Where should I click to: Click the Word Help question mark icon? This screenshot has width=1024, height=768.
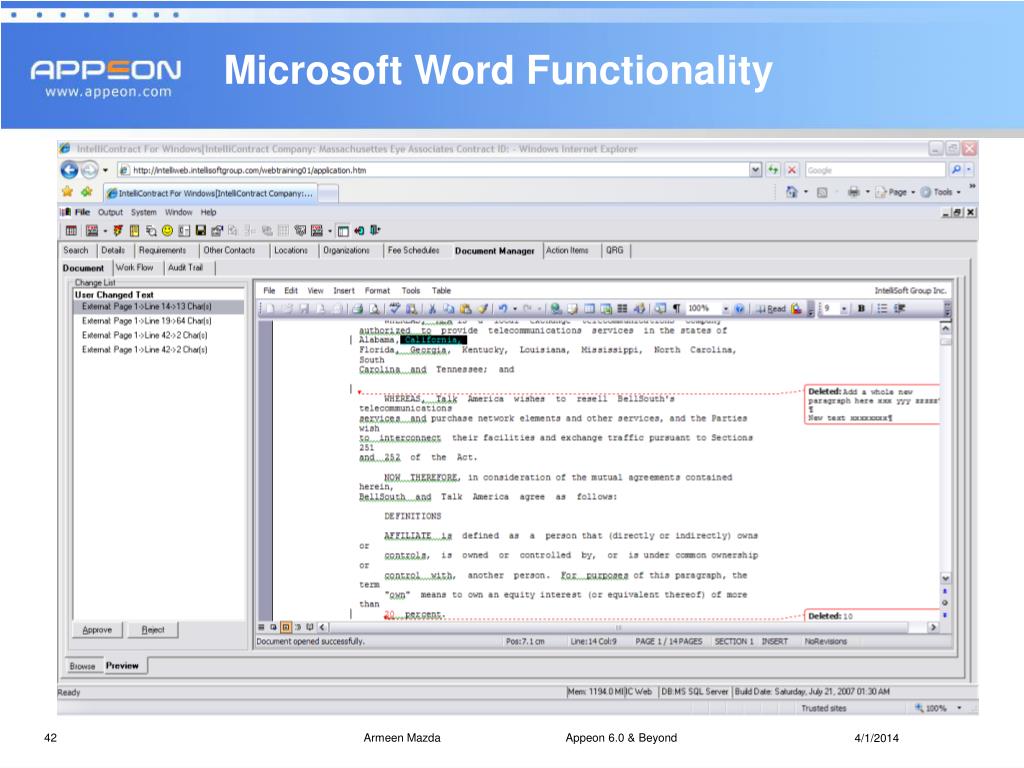[x=739, y=309]
